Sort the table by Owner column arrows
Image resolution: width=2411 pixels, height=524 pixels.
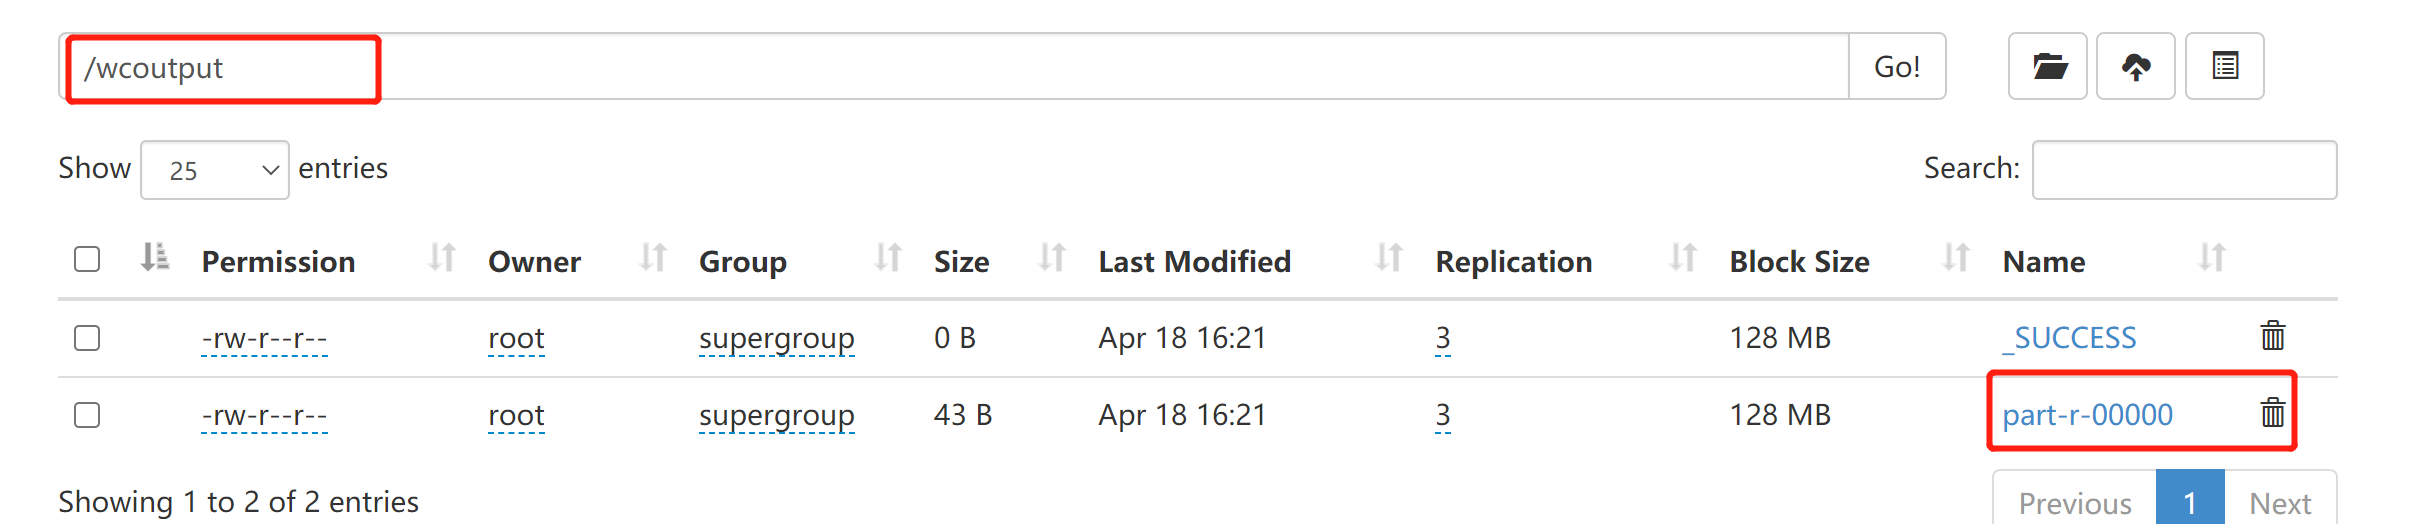[x=653, y=259]
